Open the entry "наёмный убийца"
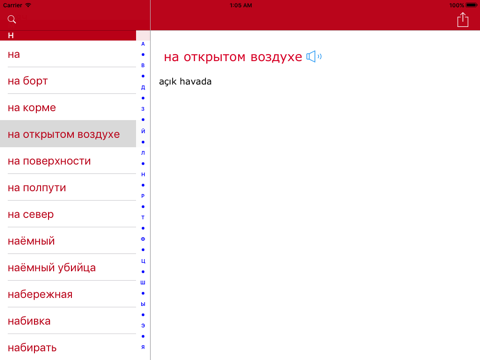This screenshot has height=360, width=480. click(x=68, y=267)
